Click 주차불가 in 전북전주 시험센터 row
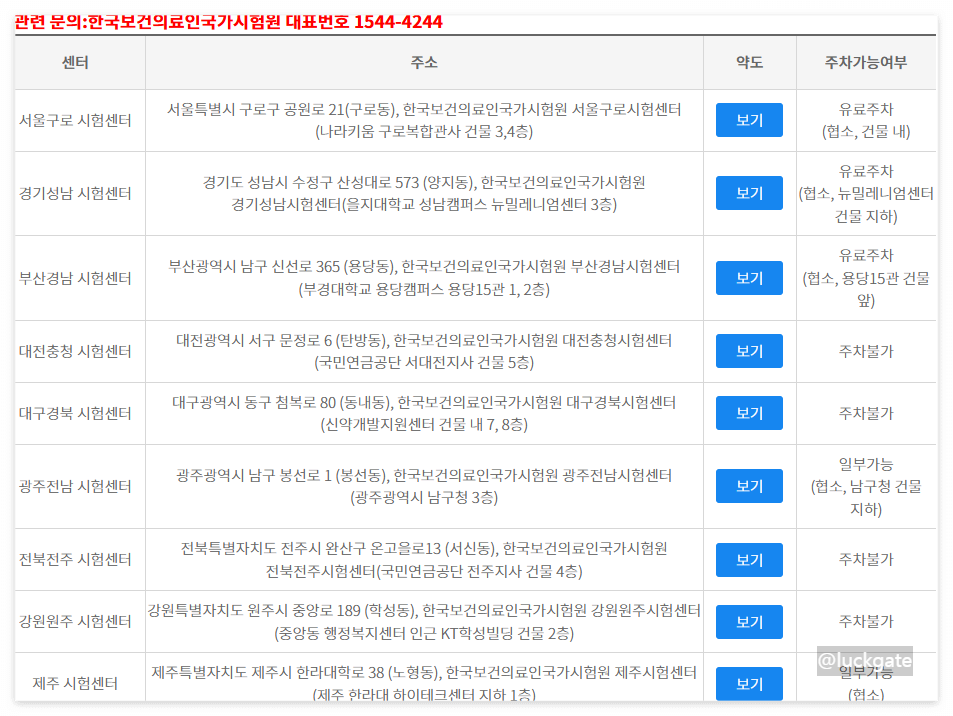 pos(865,559)
